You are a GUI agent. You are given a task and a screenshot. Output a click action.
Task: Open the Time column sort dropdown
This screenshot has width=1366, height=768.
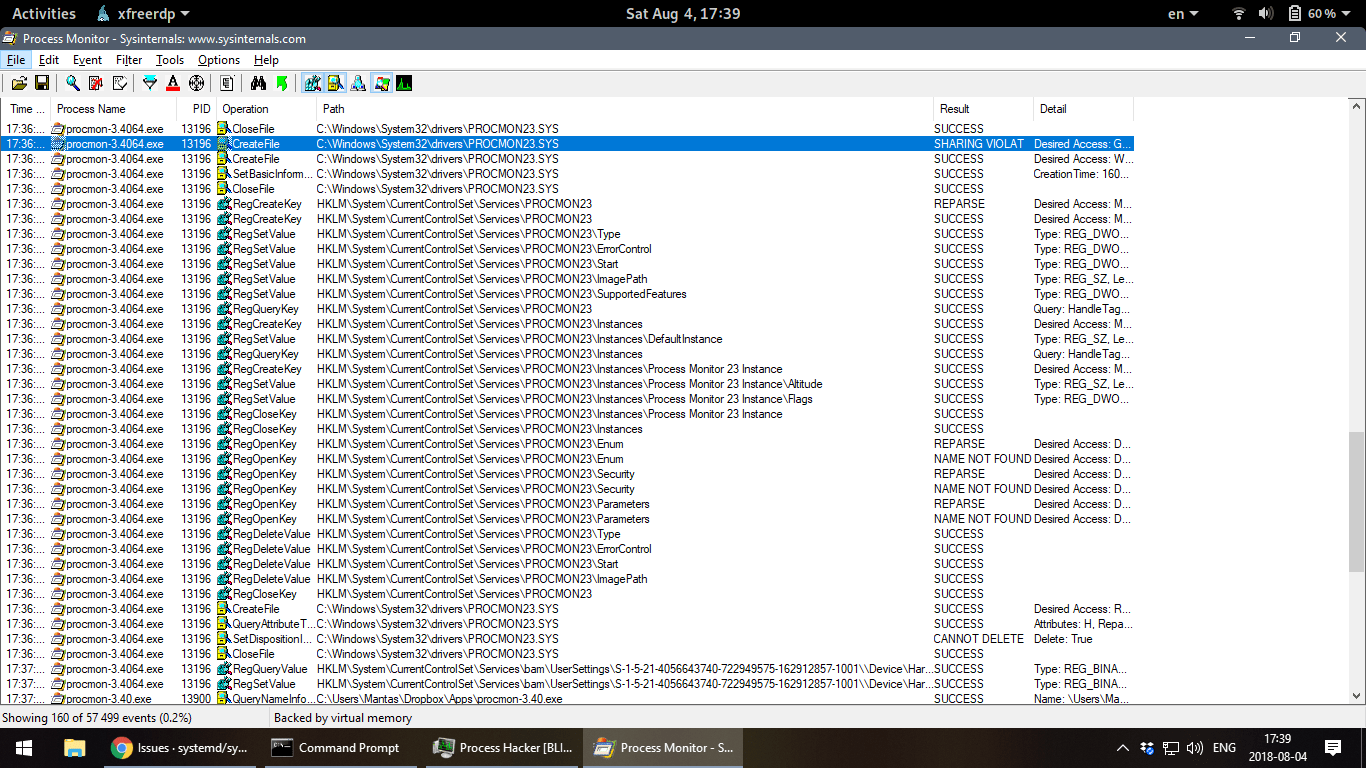click(x=25, y=109)
